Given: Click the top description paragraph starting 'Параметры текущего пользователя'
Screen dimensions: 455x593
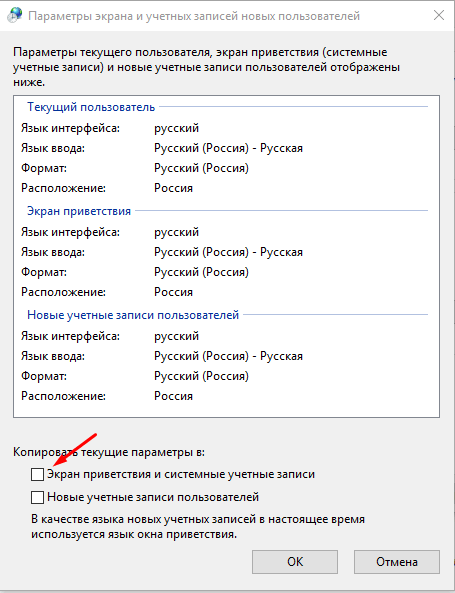Looking at the screenshot, I should pos(207,67).
